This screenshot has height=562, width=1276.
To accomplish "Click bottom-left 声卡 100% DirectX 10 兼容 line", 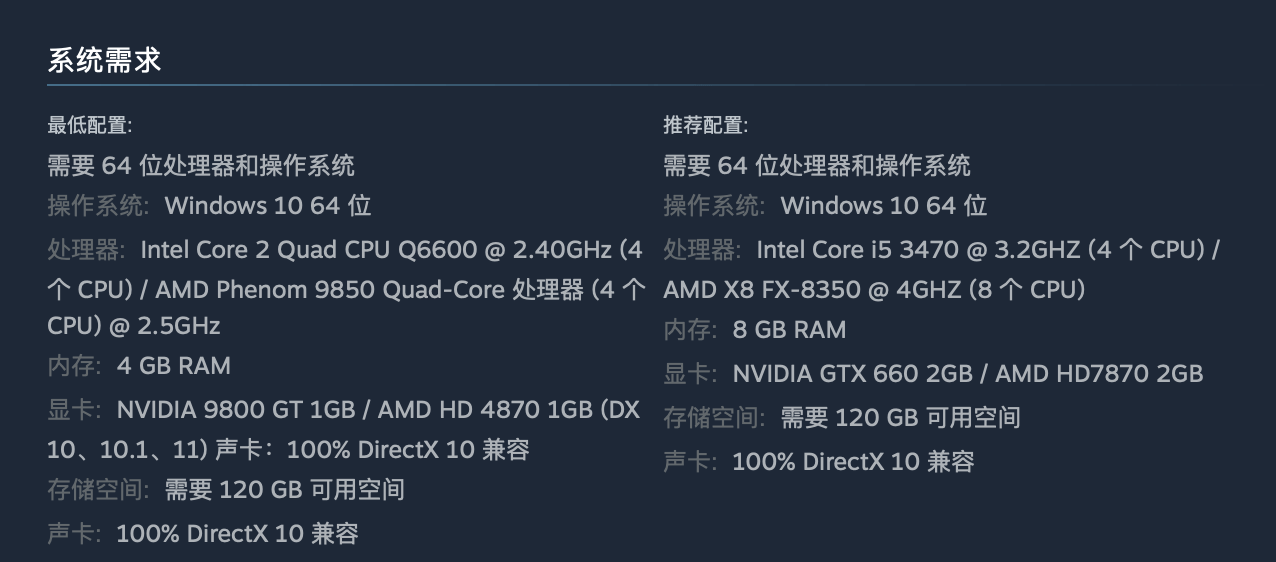I will (x=203, y=534).
